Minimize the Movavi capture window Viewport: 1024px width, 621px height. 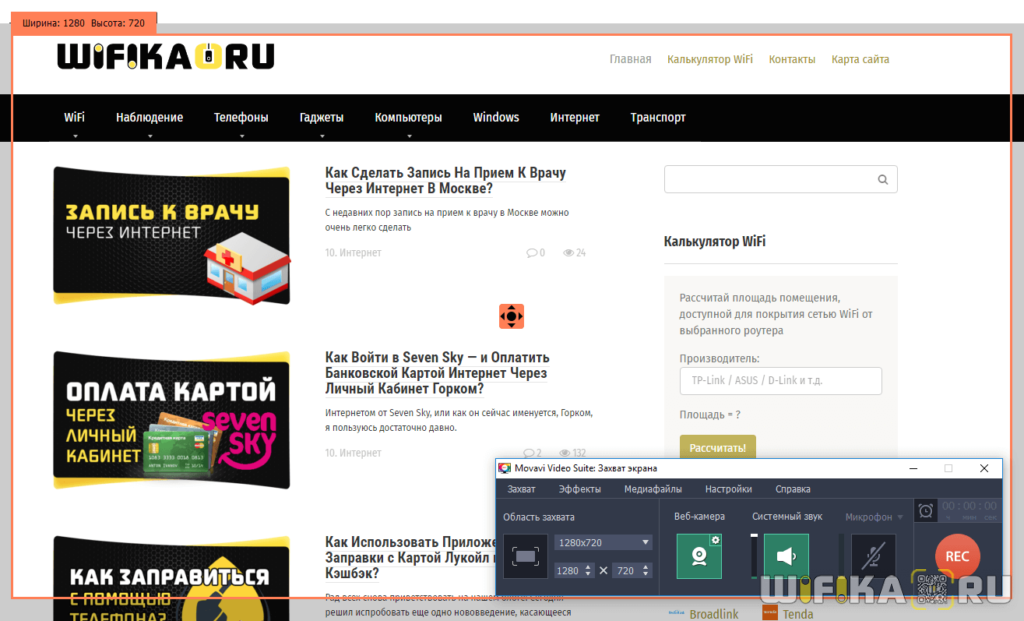pyautogui.click(x=914, y=468)
